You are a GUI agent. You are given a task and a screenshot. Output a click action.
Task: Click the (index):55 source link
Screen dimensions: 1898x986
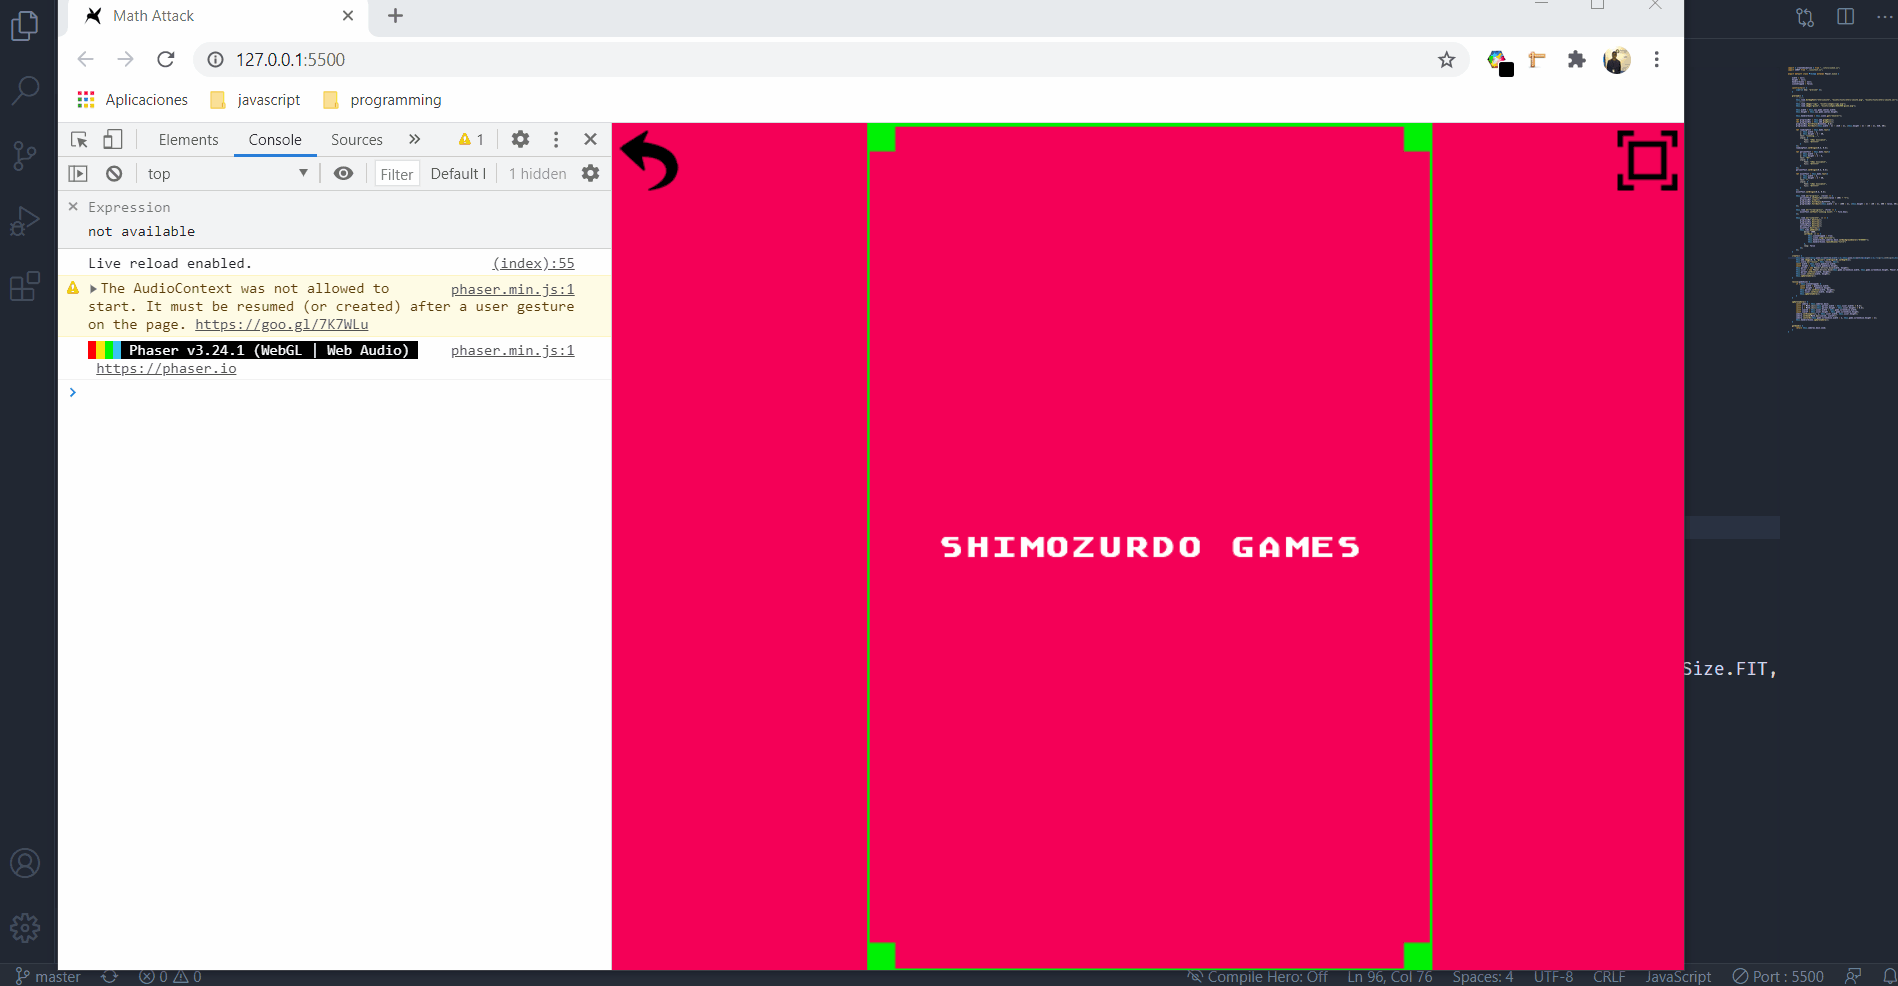(533, 263)
